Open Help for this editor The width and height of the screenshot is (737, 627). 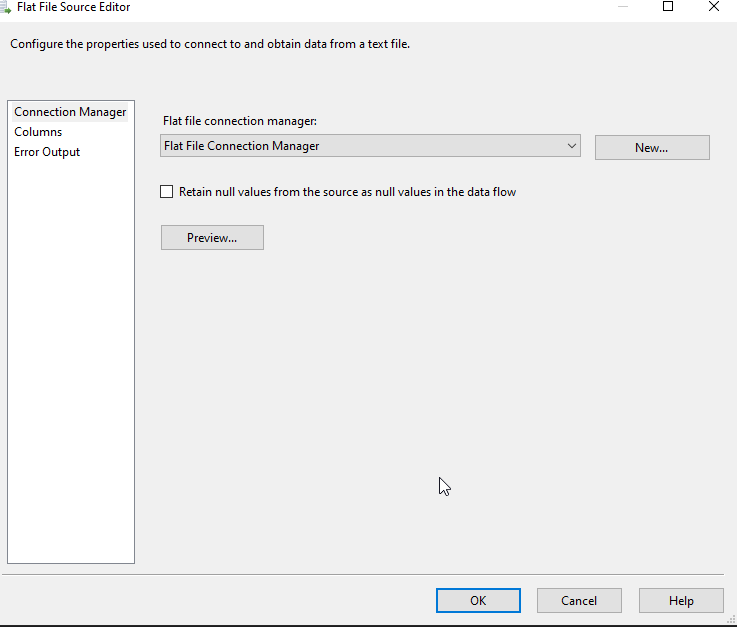(x=681, y=600)
